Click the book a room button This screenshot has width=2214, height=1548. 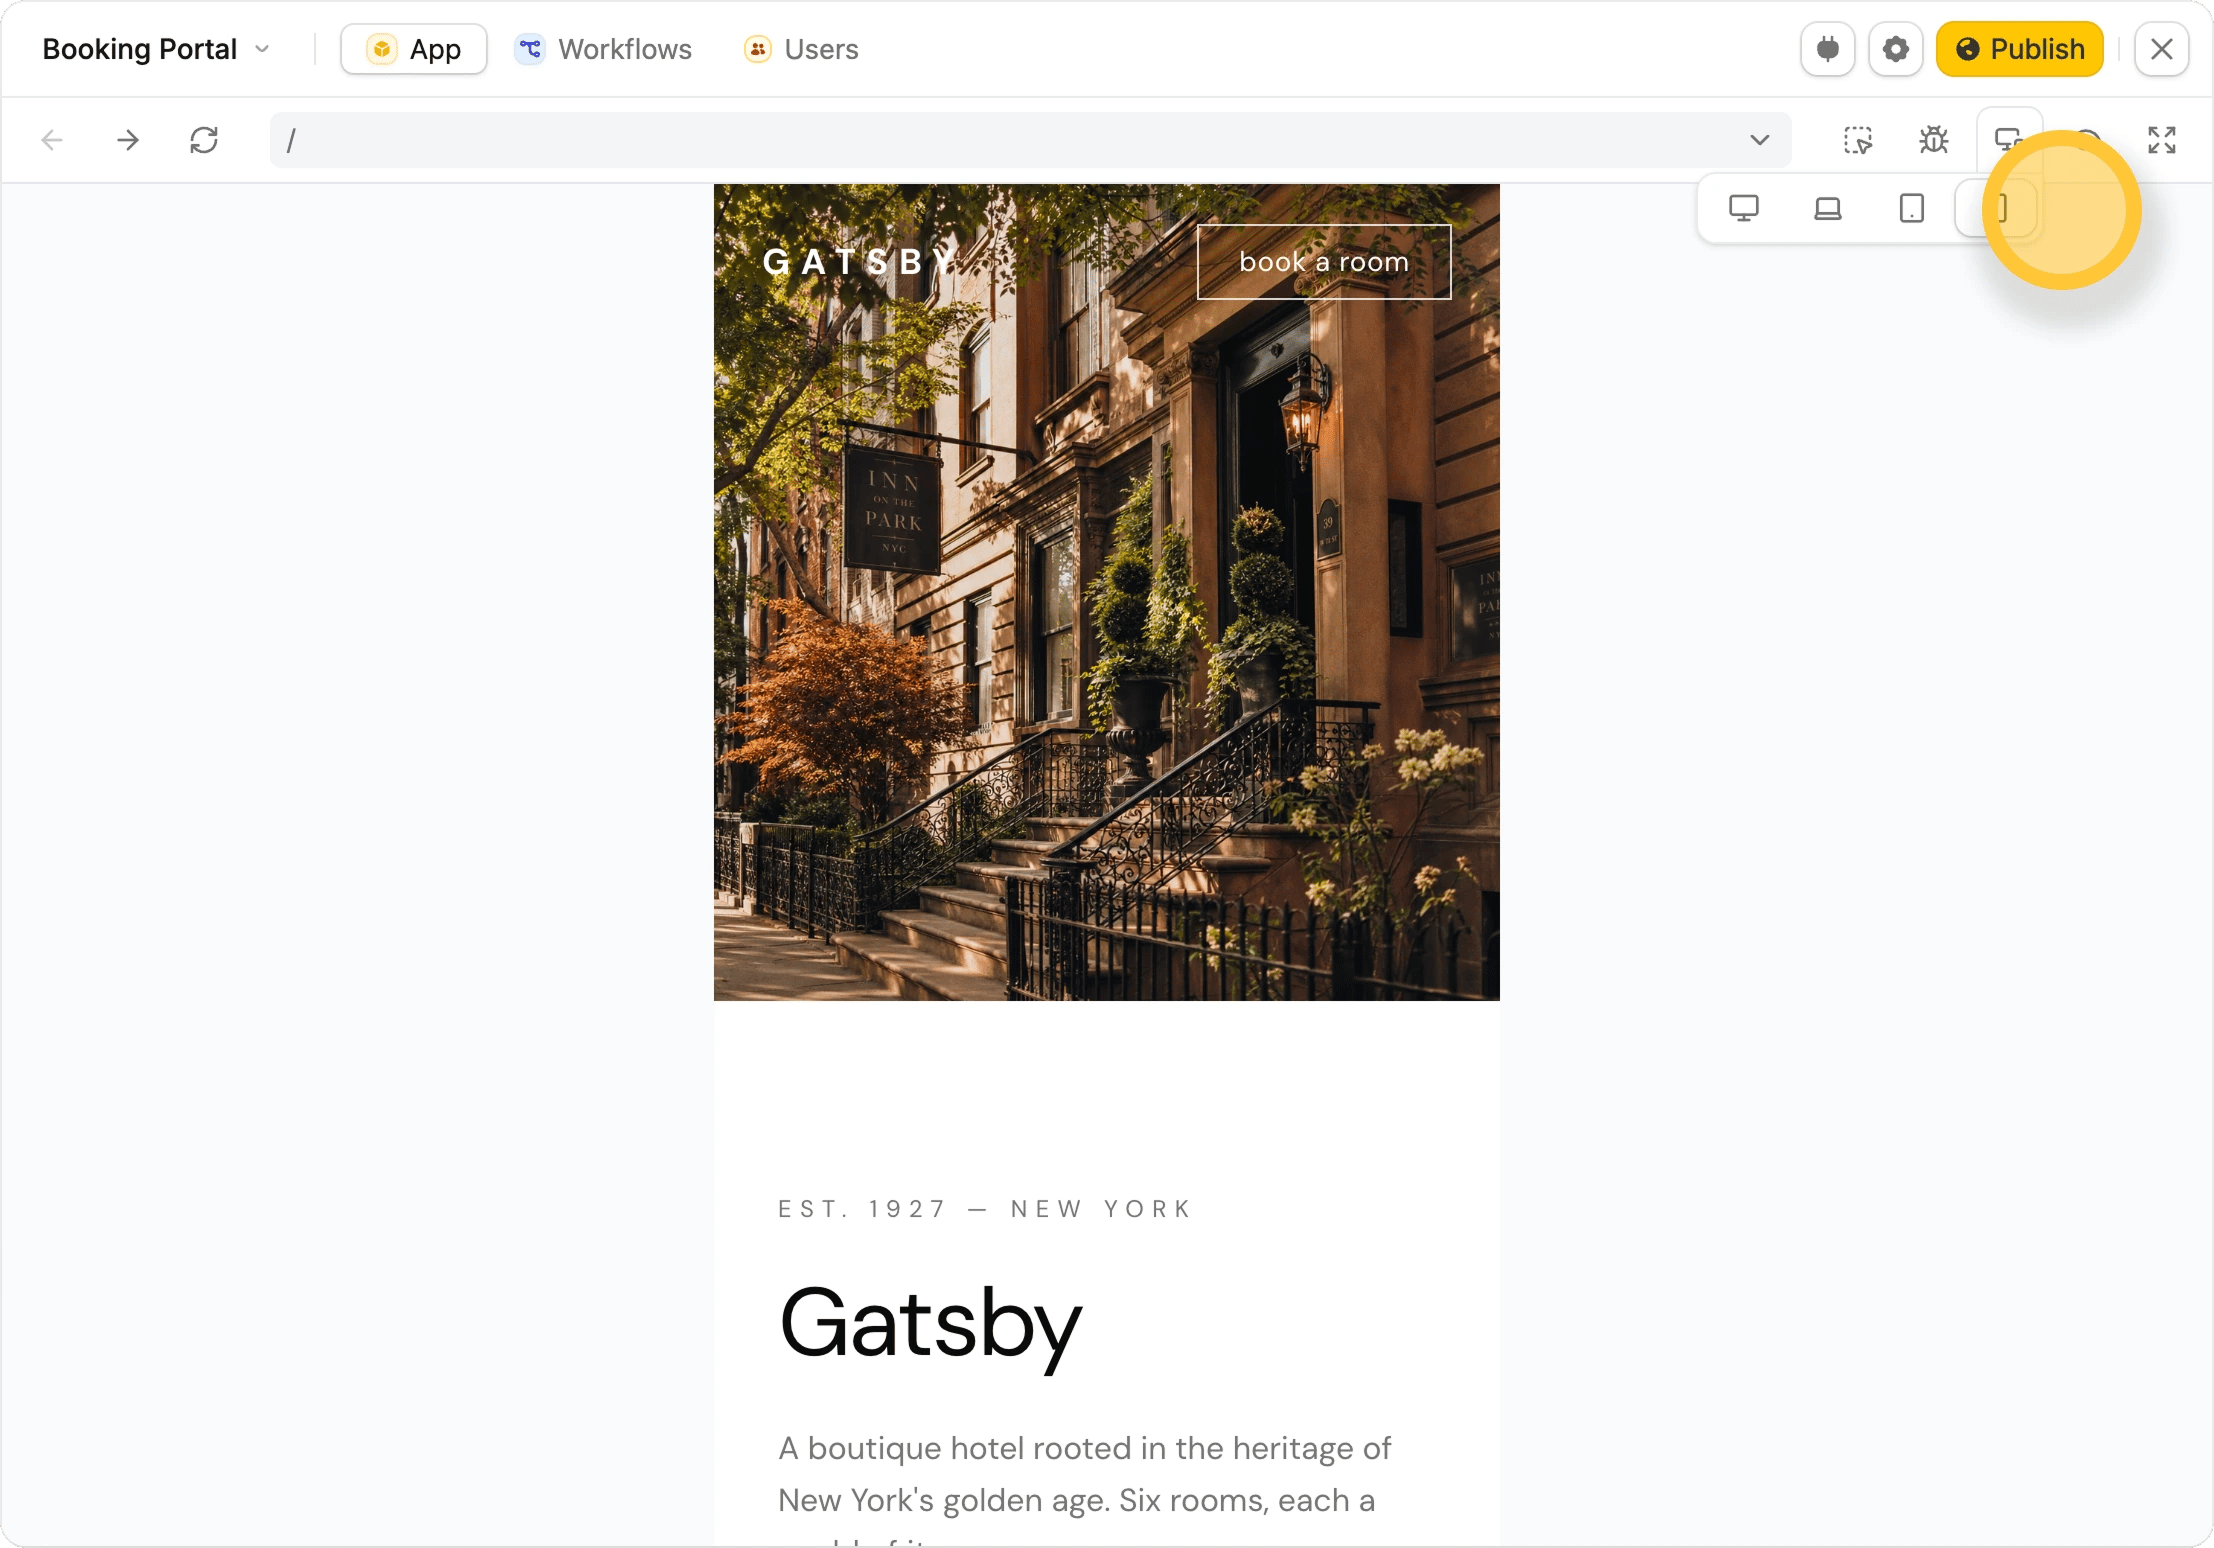click(x=1324, y=262)
